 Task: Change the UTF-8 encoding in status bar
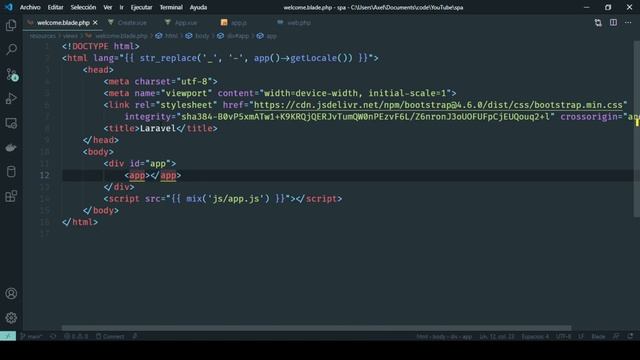pyautogui.click(x=564, y=336)
